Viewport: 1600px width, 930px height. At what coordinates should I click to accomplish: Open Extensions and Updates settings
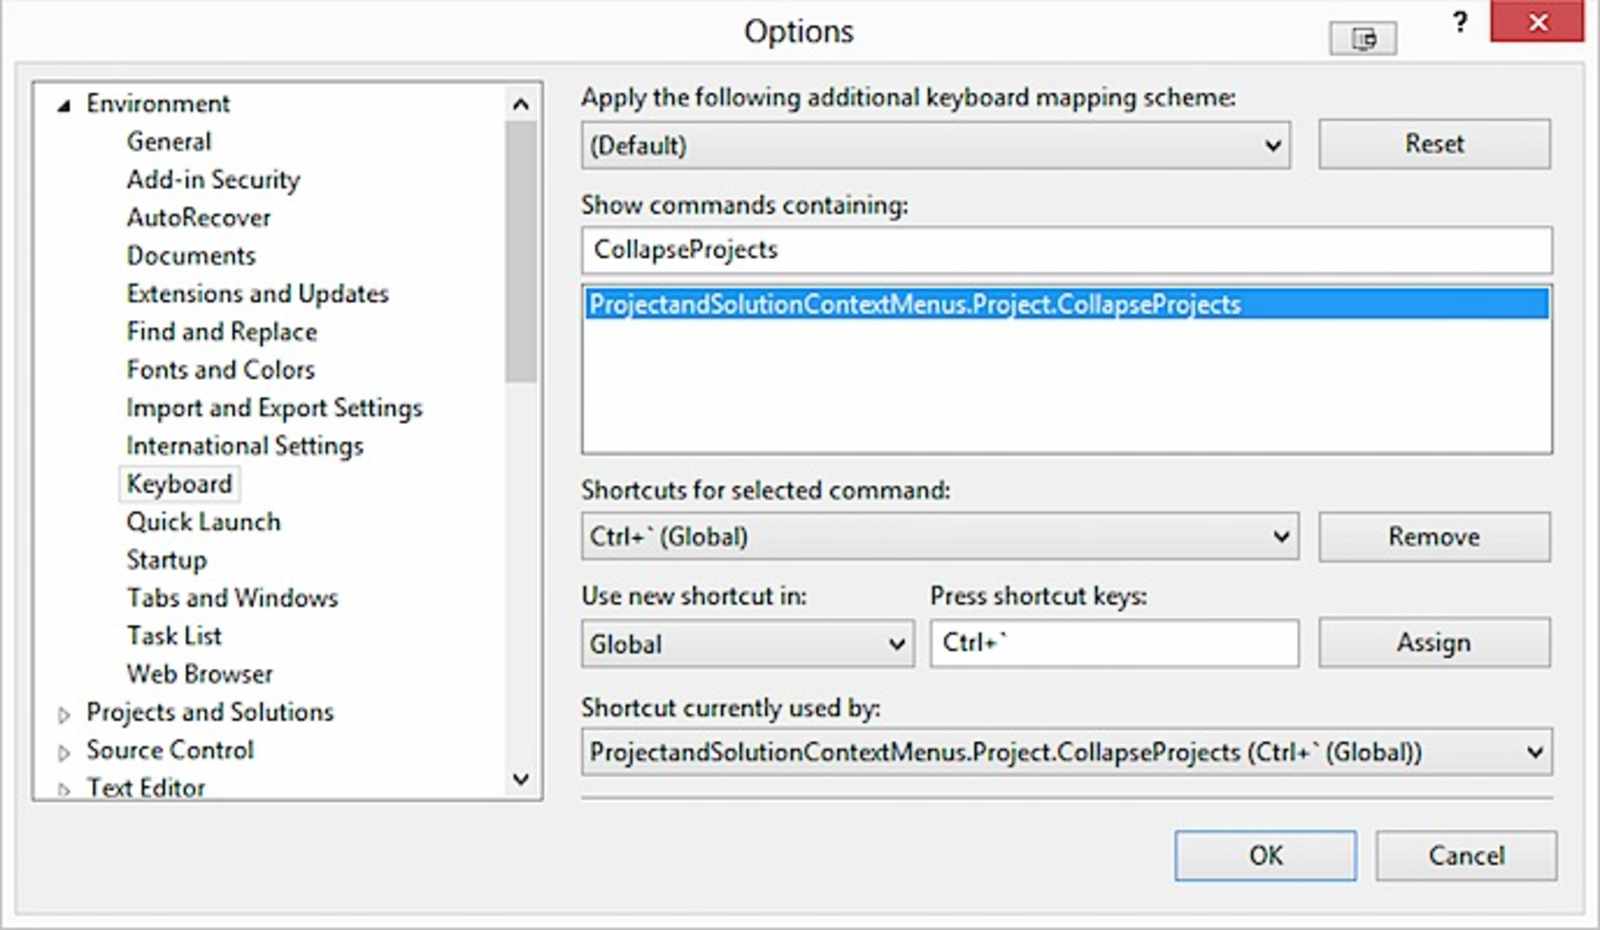point(257,293)
